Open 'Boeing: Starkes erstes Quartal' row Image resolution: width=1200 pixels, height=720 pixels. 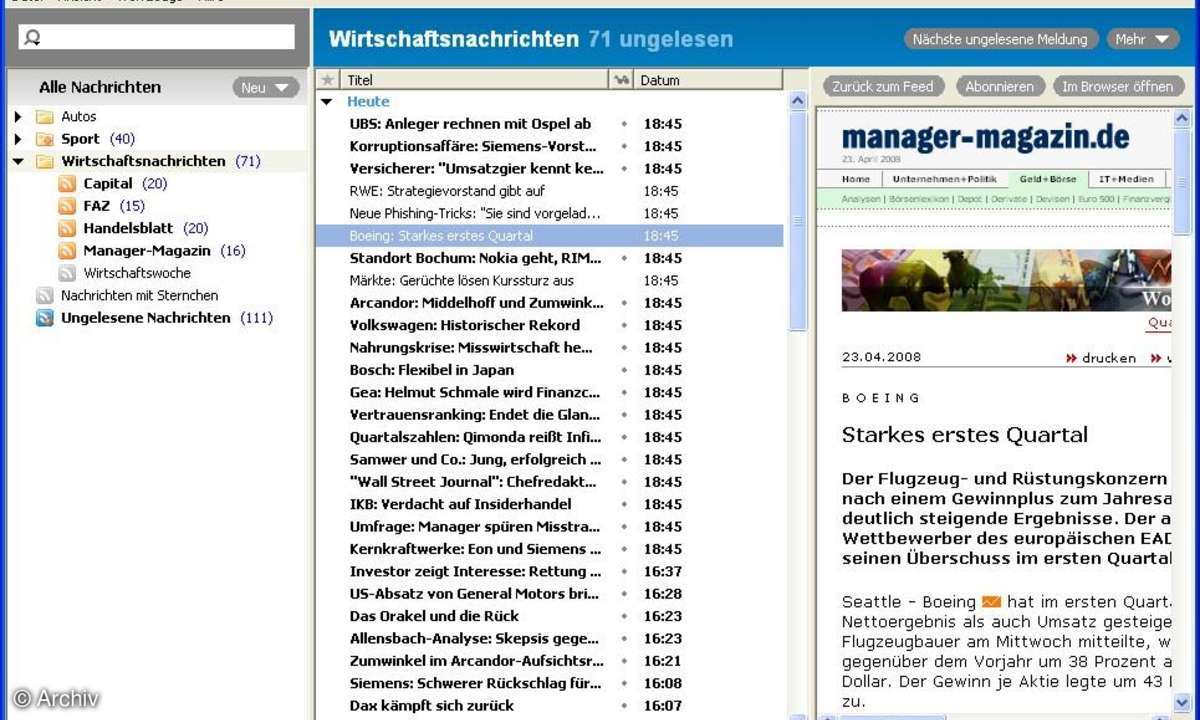[549, 236]
